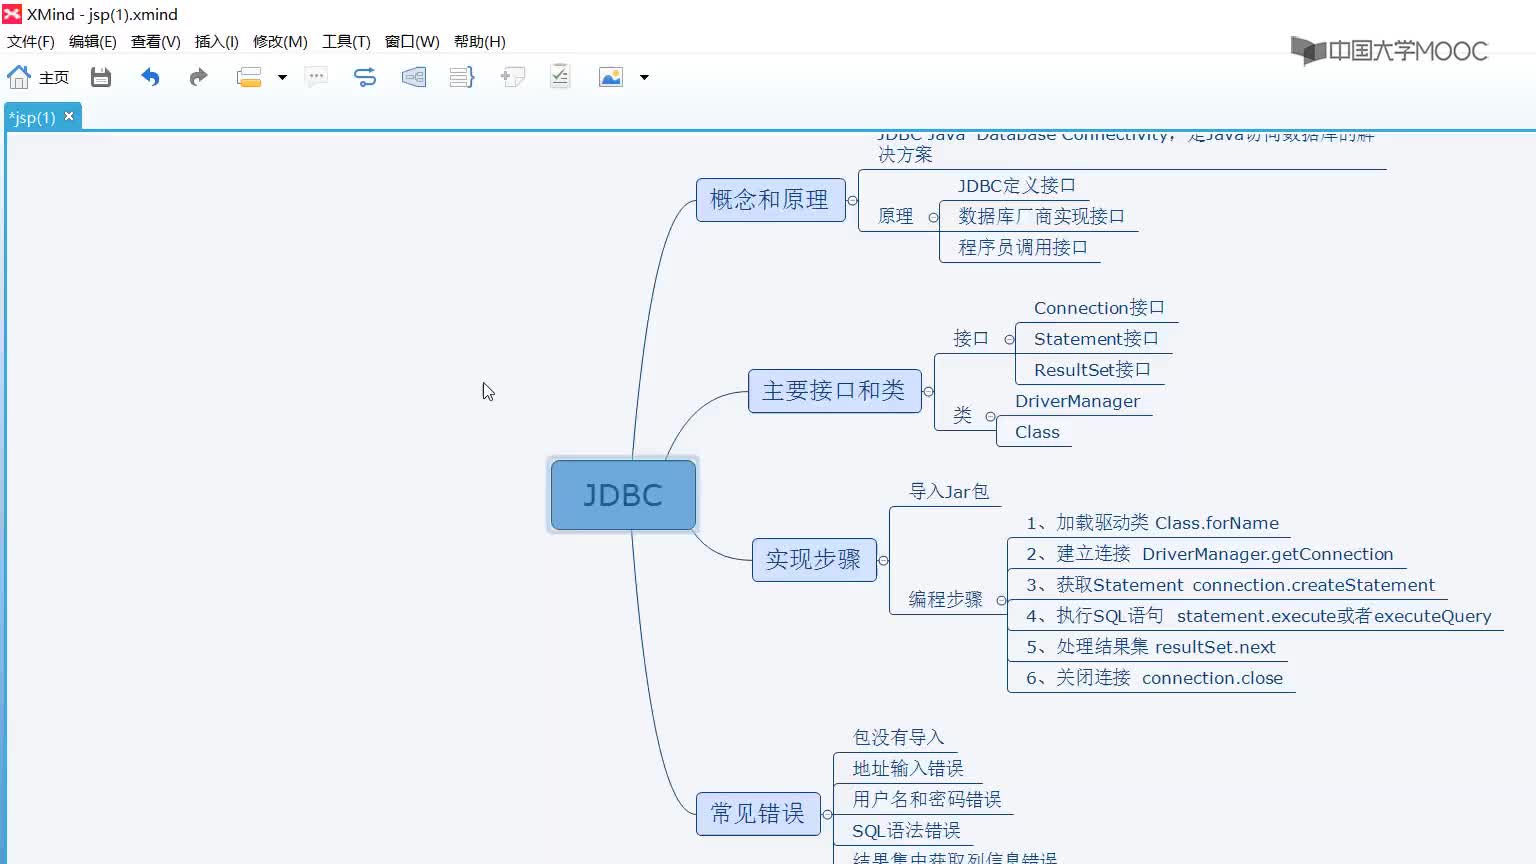Open the 编辑(E) menu
This screenshot has width=1536, height=864.
point(93,41)
